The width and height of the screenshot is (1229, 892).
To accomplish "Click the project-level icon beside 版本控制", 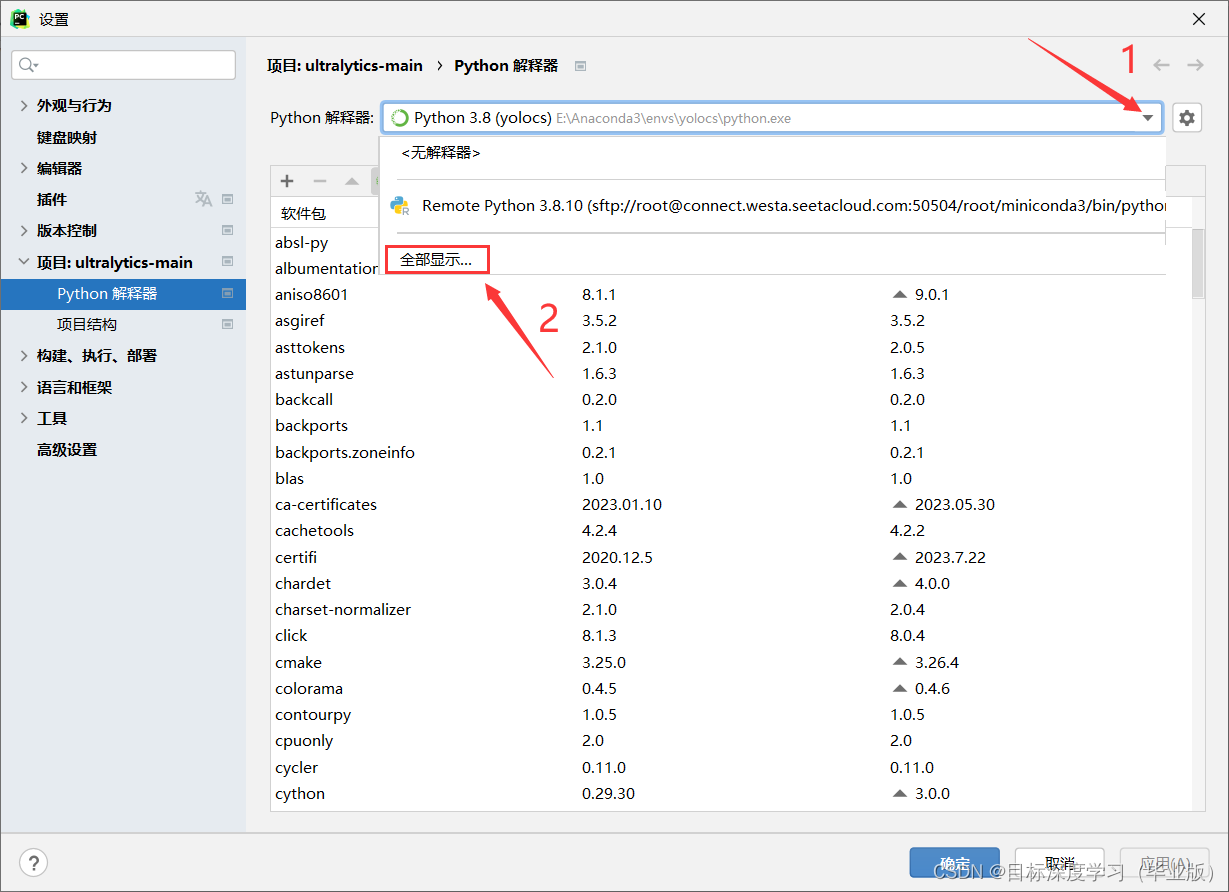I will click(227, 230).
